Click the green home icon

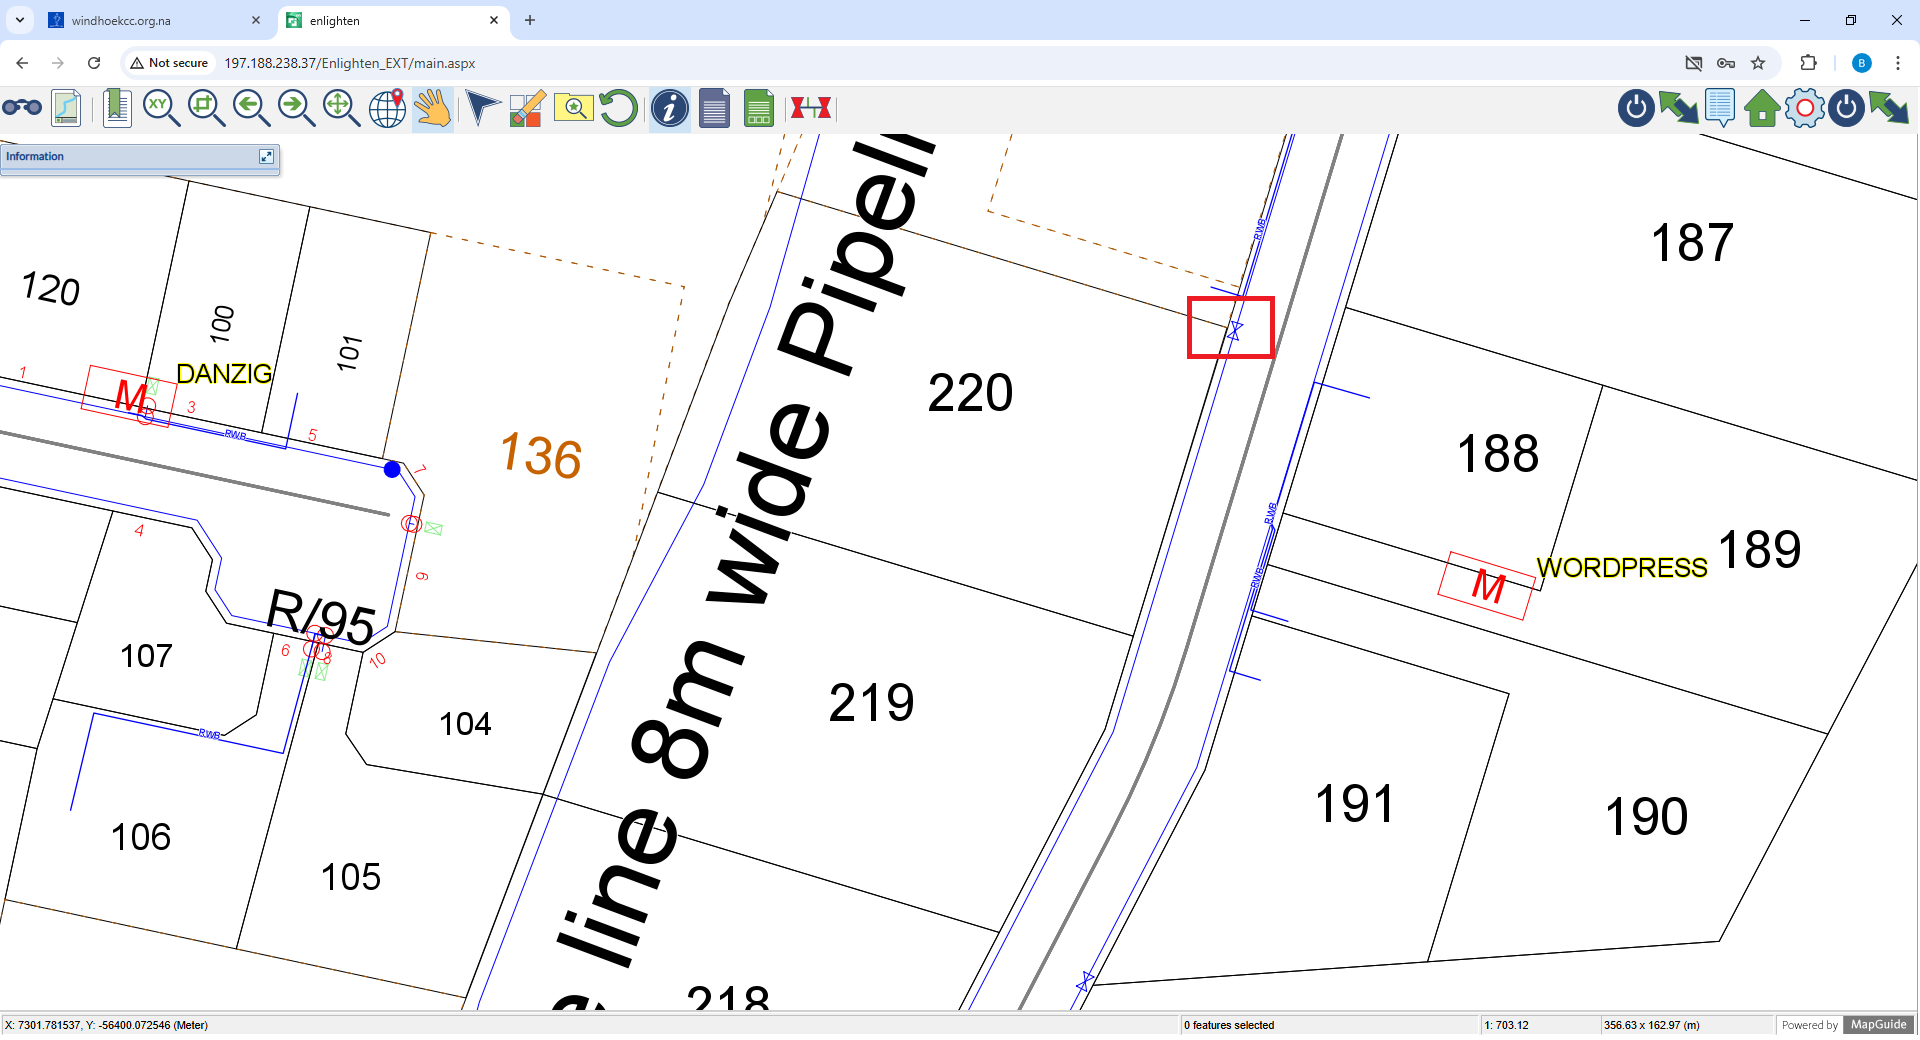(1762, 108)
